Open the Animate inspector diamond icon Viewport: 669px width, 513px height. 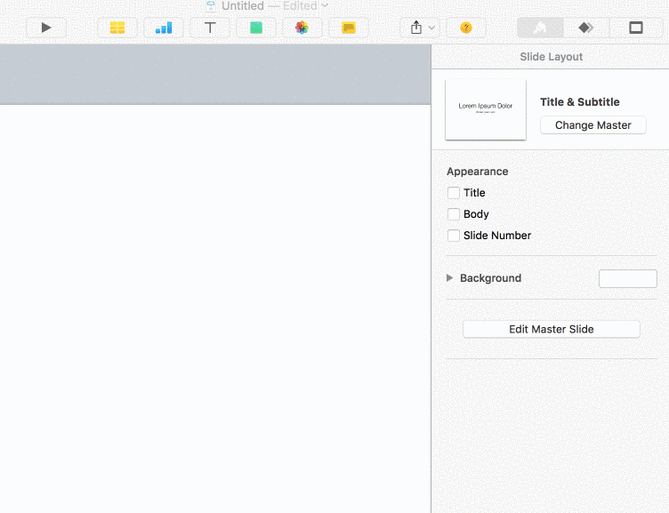pos(586,28)
